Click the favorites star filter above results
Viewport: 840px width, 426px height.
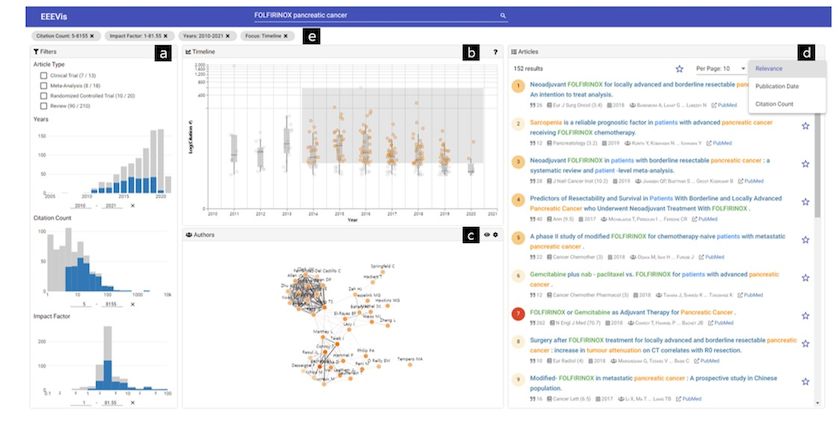point(679,69)
